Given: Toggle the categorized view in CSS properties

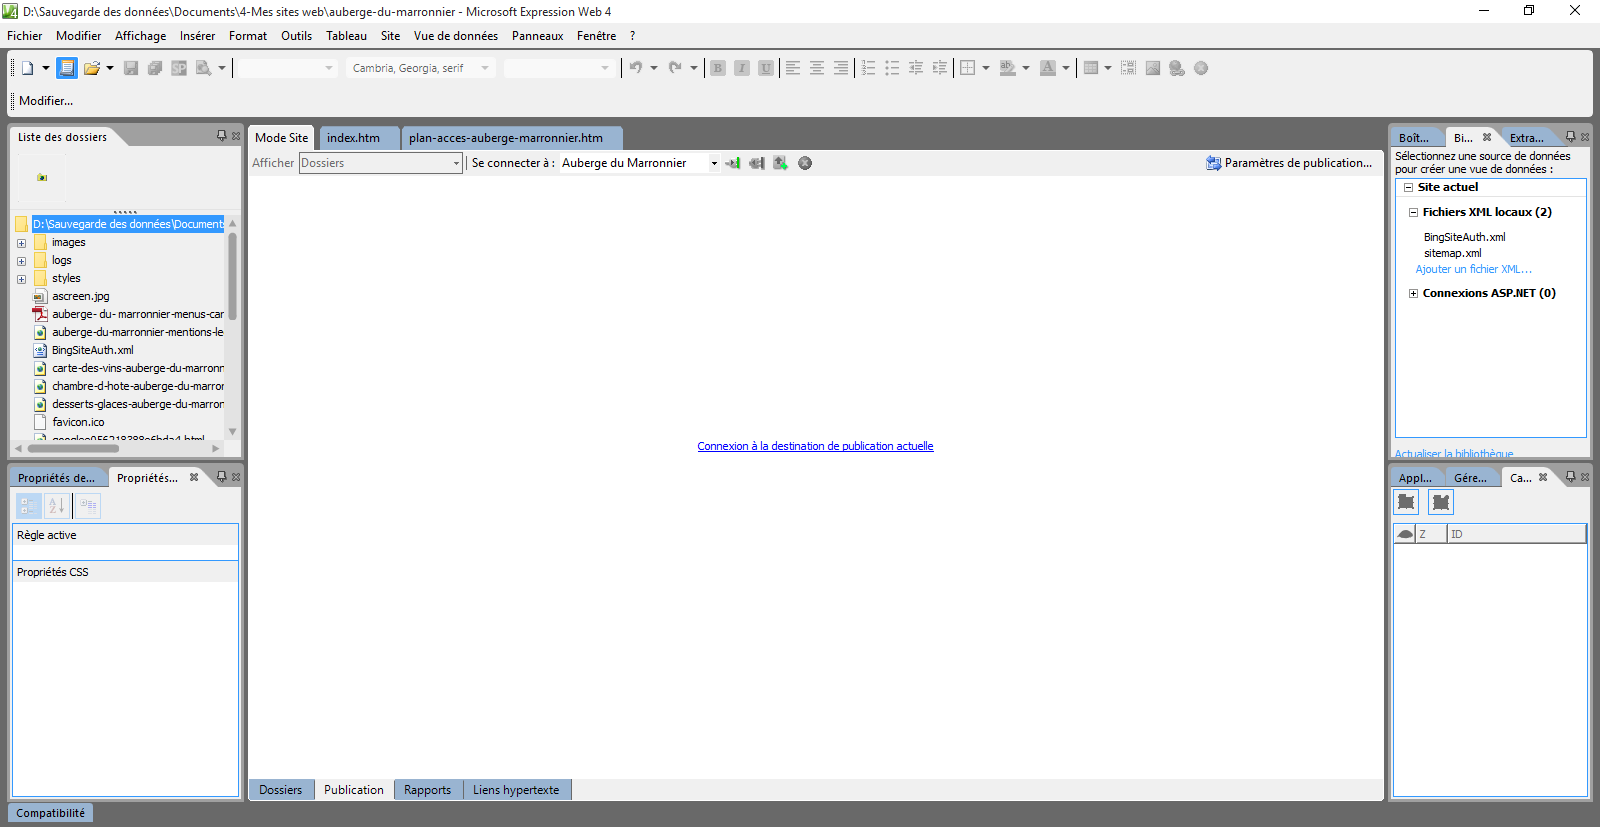Looking at the screenshot, I should (x=29, y=506).
